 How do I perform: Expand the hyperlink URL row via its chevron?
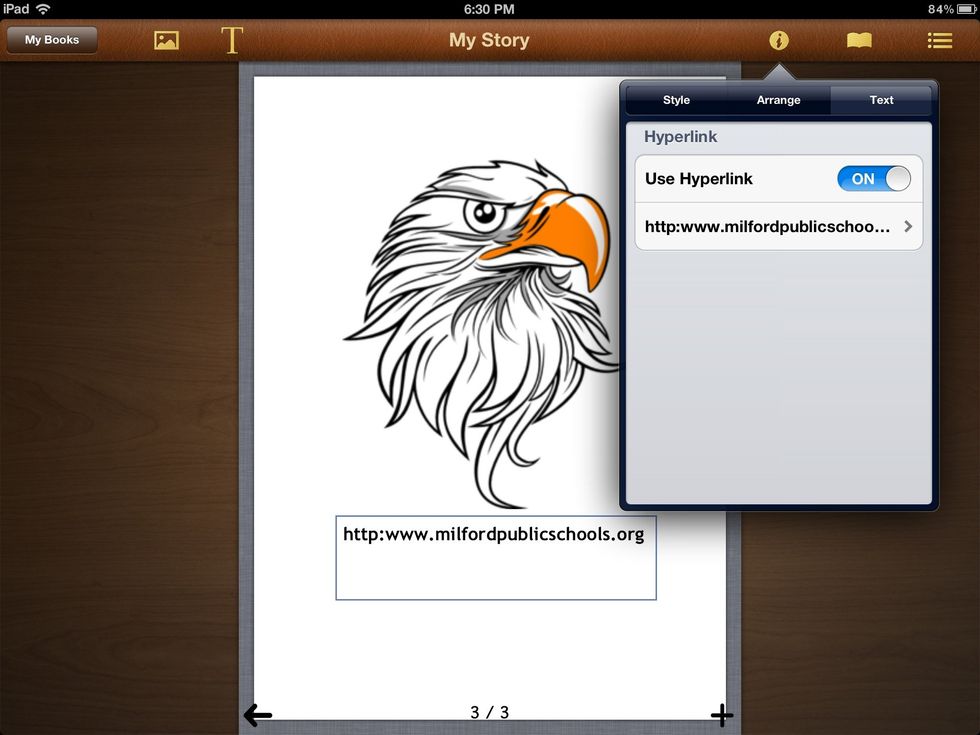point(908,226)
